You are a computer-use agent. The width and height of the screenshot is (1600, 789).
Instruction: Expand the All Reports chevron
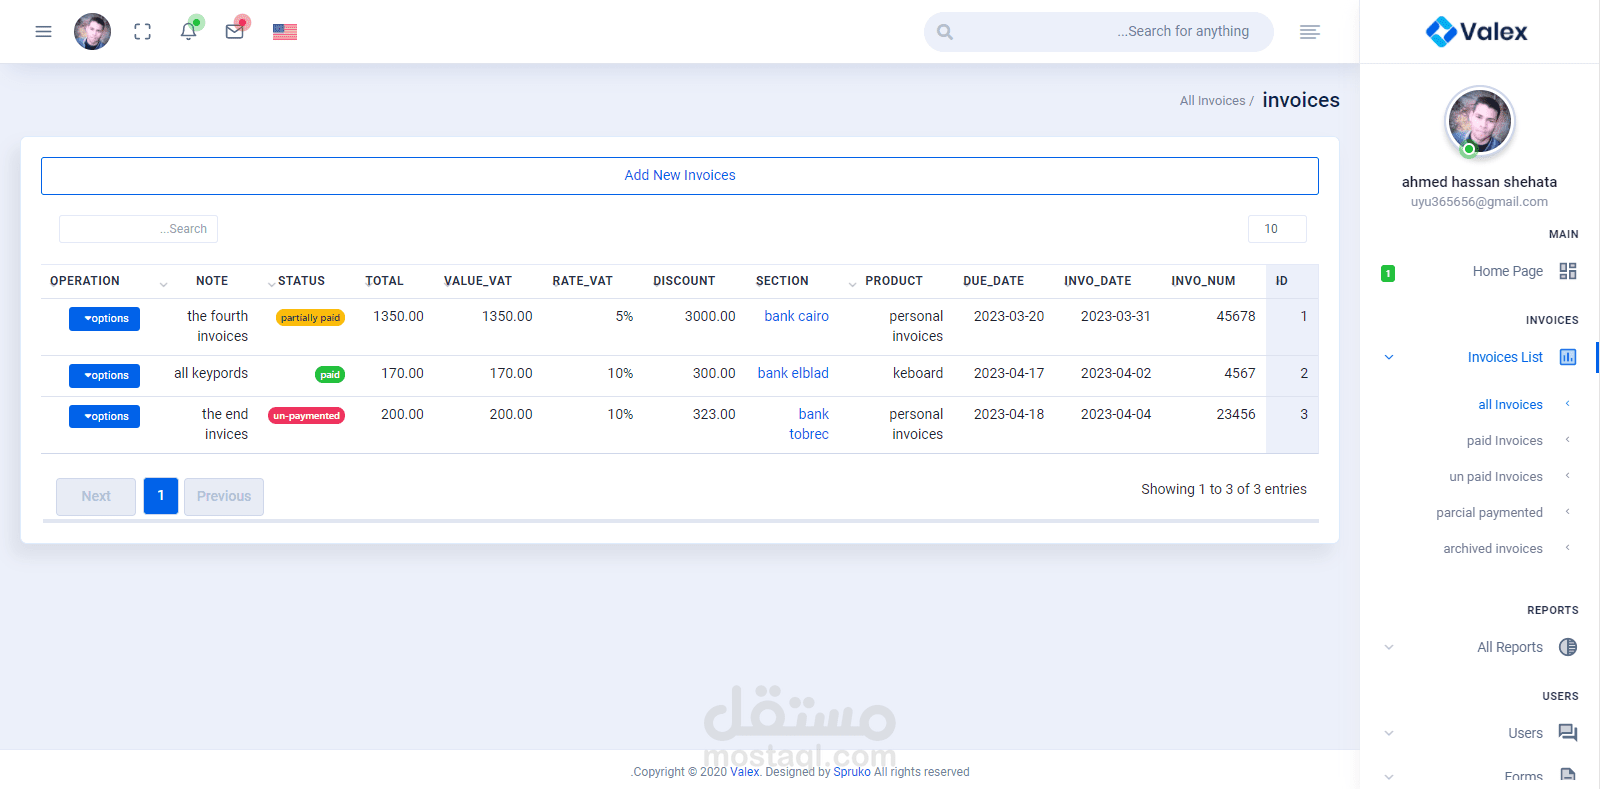click(x=1389, y=647)
